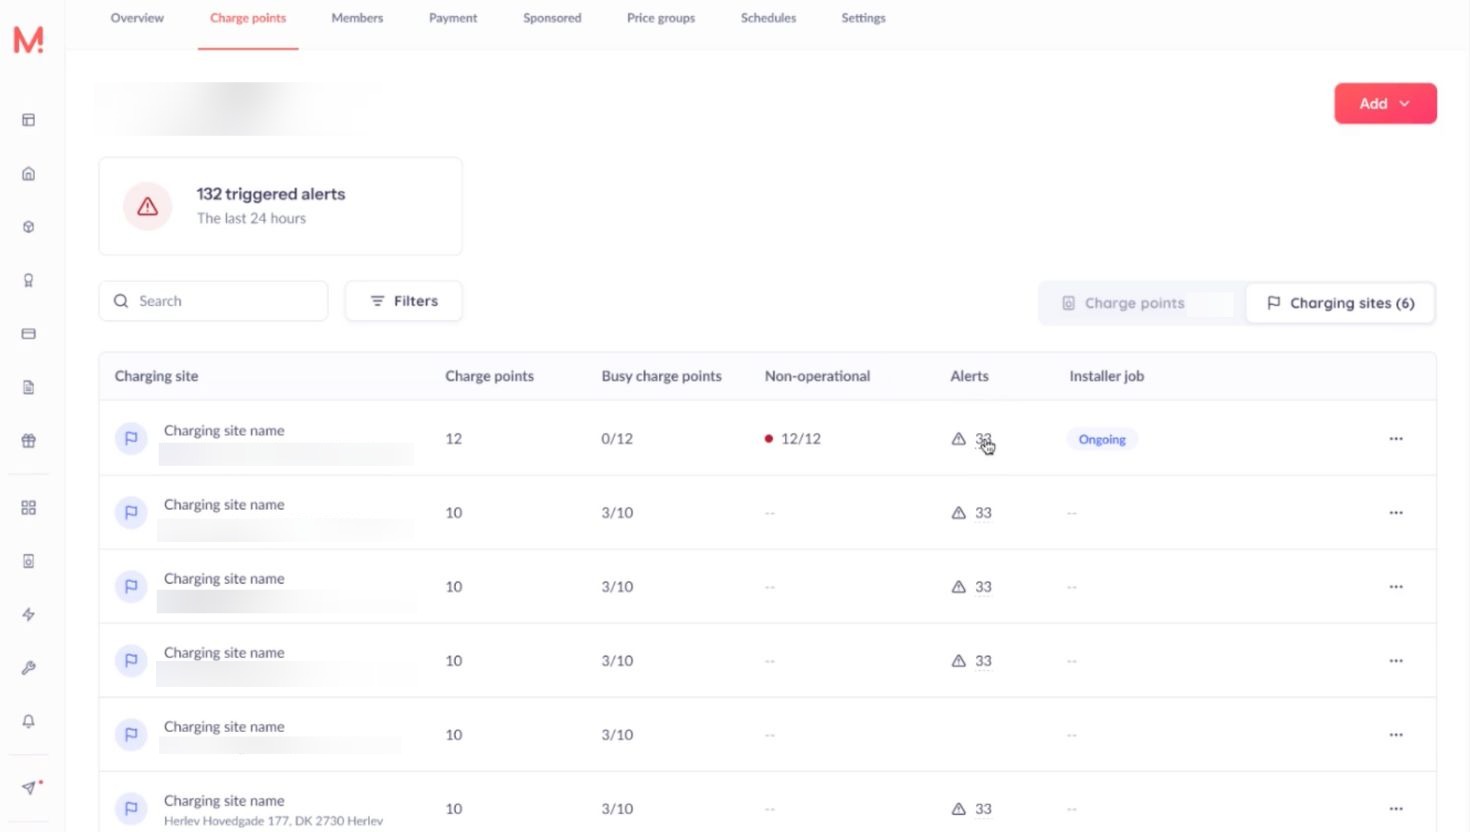Go to the Schedules tab

coord(768,18)
